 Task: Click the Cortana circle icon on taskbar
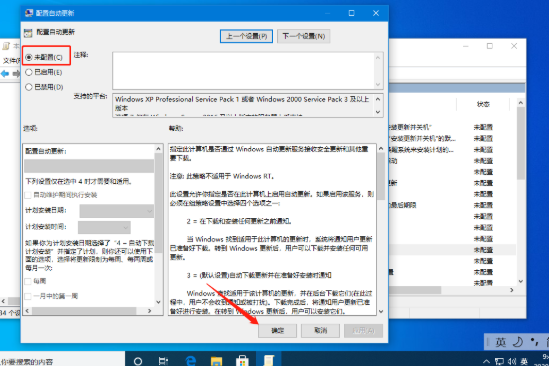coord(138,361)
